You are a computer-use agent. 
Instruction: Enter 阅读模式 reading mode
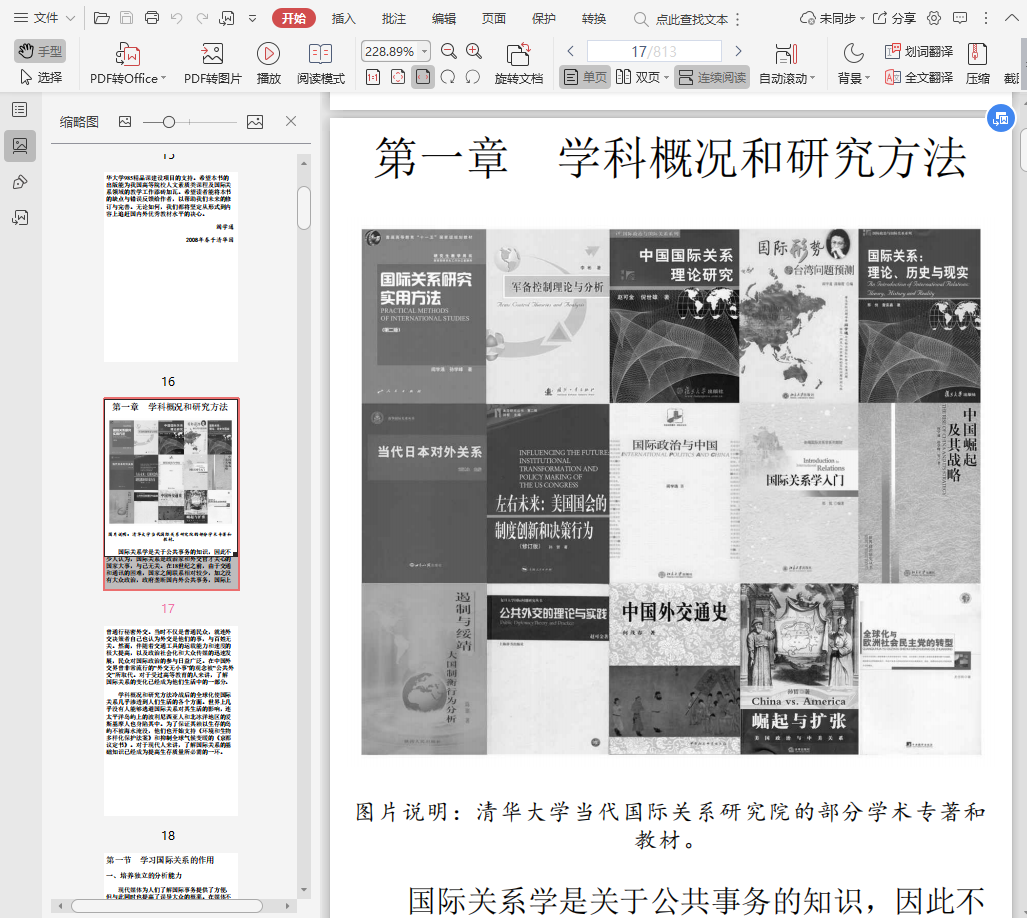click(x=320, y=56)
